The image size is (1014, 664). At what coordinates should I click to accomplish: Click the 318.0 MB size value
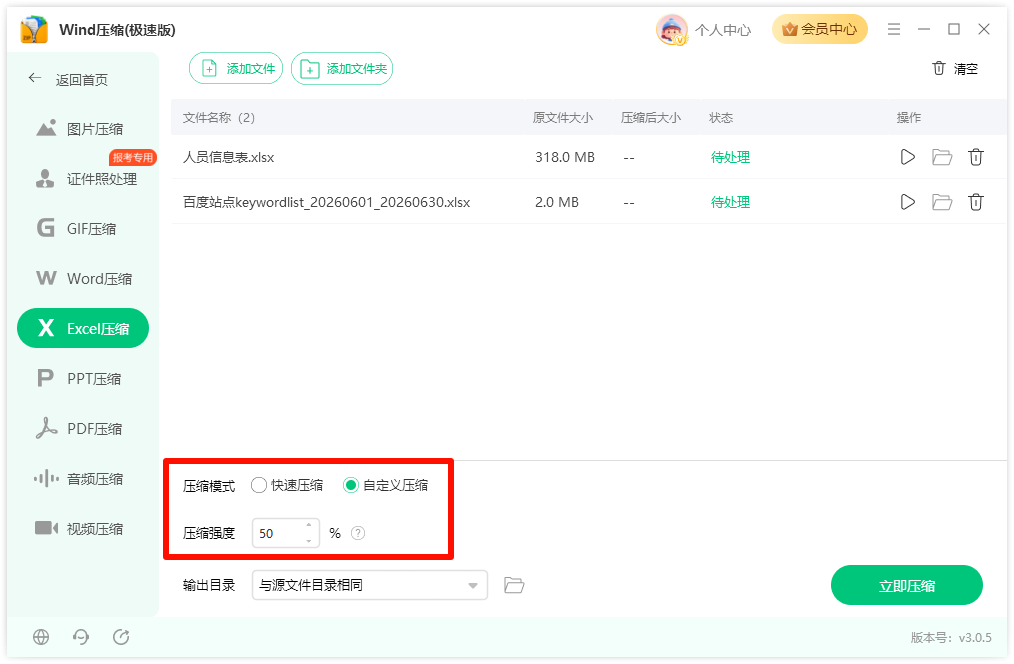coord(565,157)
